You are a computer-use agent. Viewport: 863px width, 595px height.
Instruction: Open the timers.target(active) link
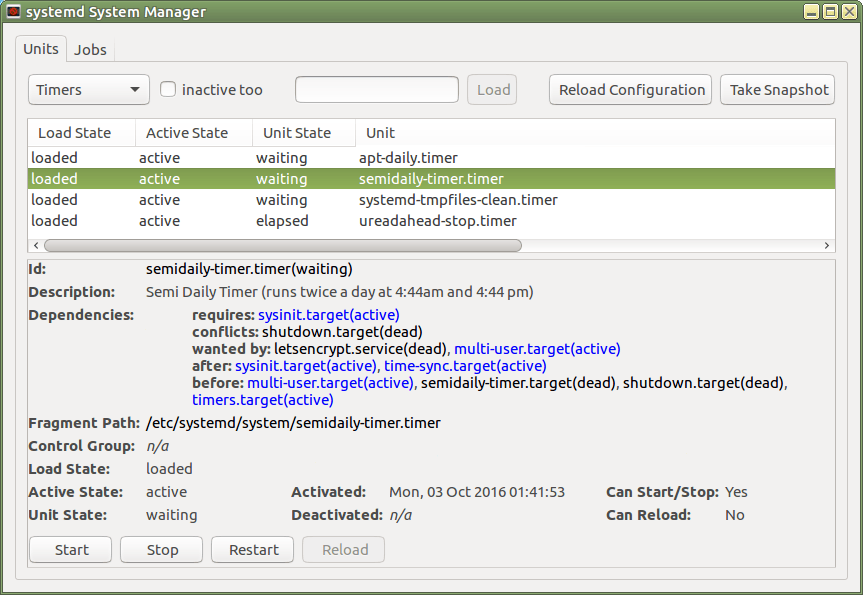pyautogui.click(x=263, y=400)
